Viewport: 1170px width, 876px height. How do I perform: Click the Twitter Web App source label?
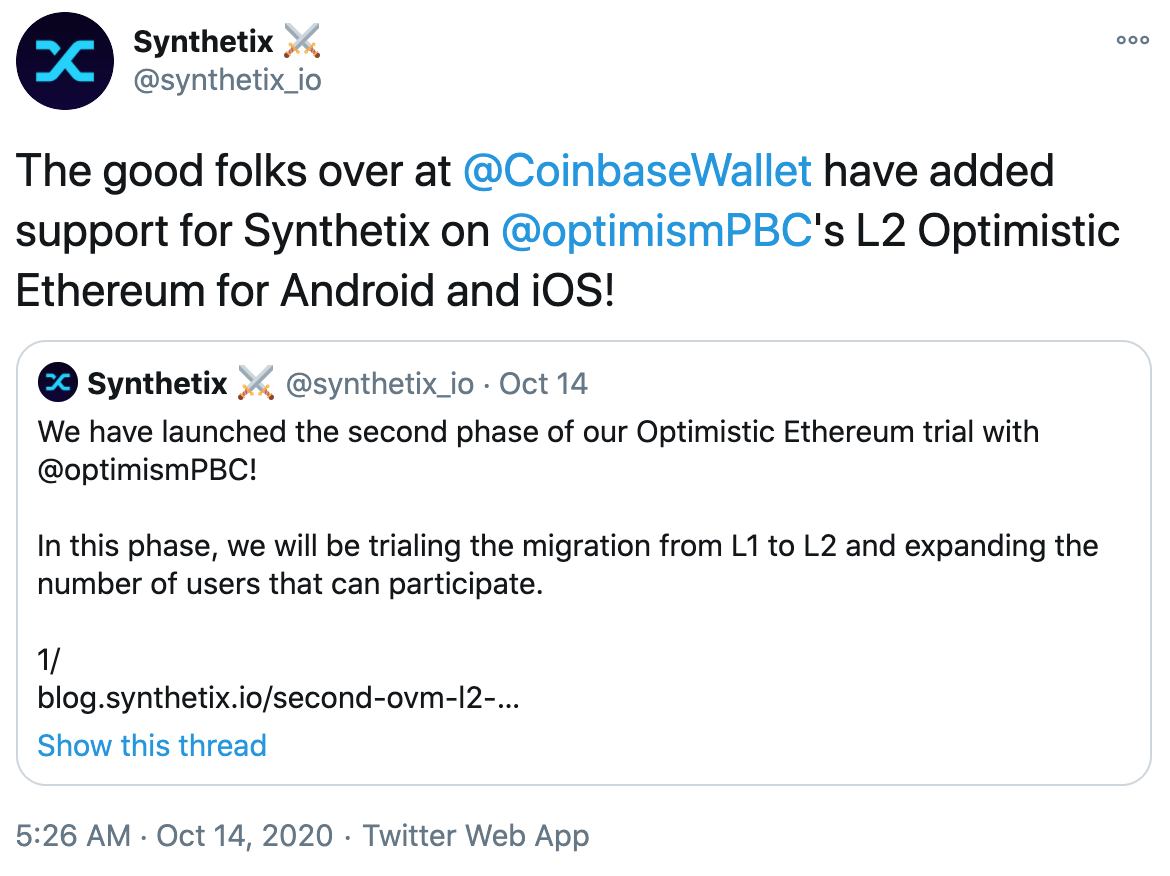point(476,836)
